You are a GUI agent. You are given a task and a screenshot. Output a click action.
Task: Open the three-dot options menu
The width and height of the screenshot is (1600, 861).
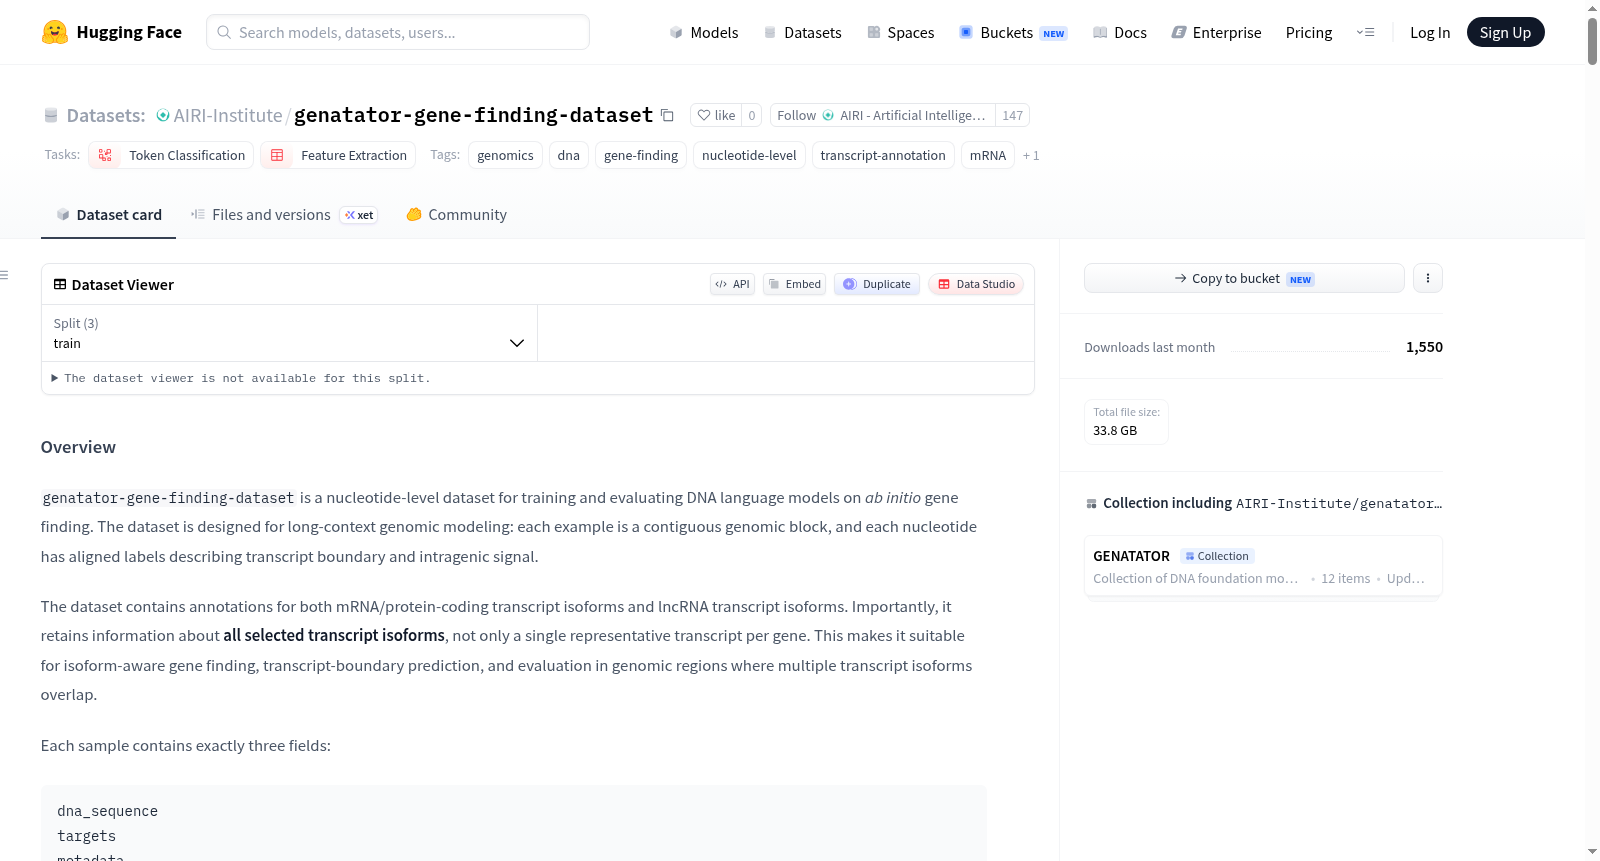[1428, 278]
